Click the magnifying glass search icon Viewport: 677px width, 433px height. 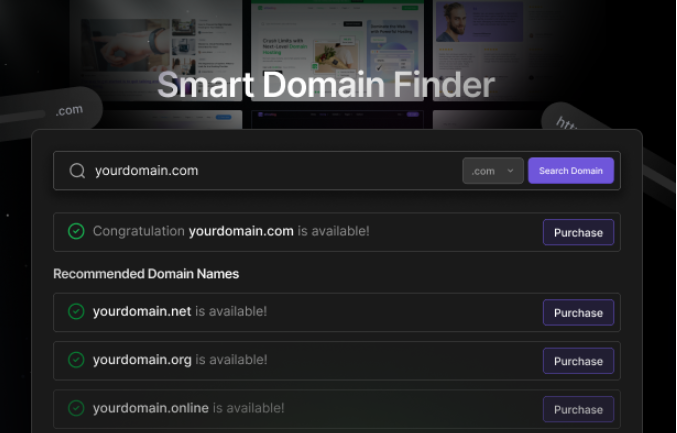77,171
